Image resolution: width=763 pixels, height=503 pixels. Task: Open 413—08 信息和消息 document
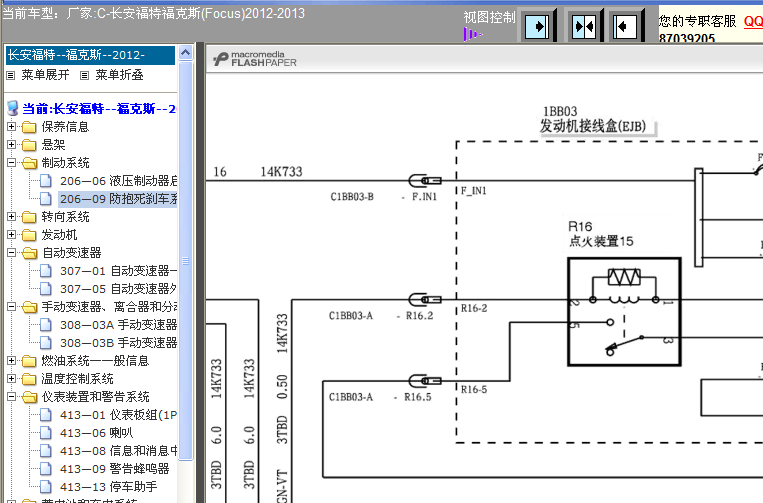118,451
